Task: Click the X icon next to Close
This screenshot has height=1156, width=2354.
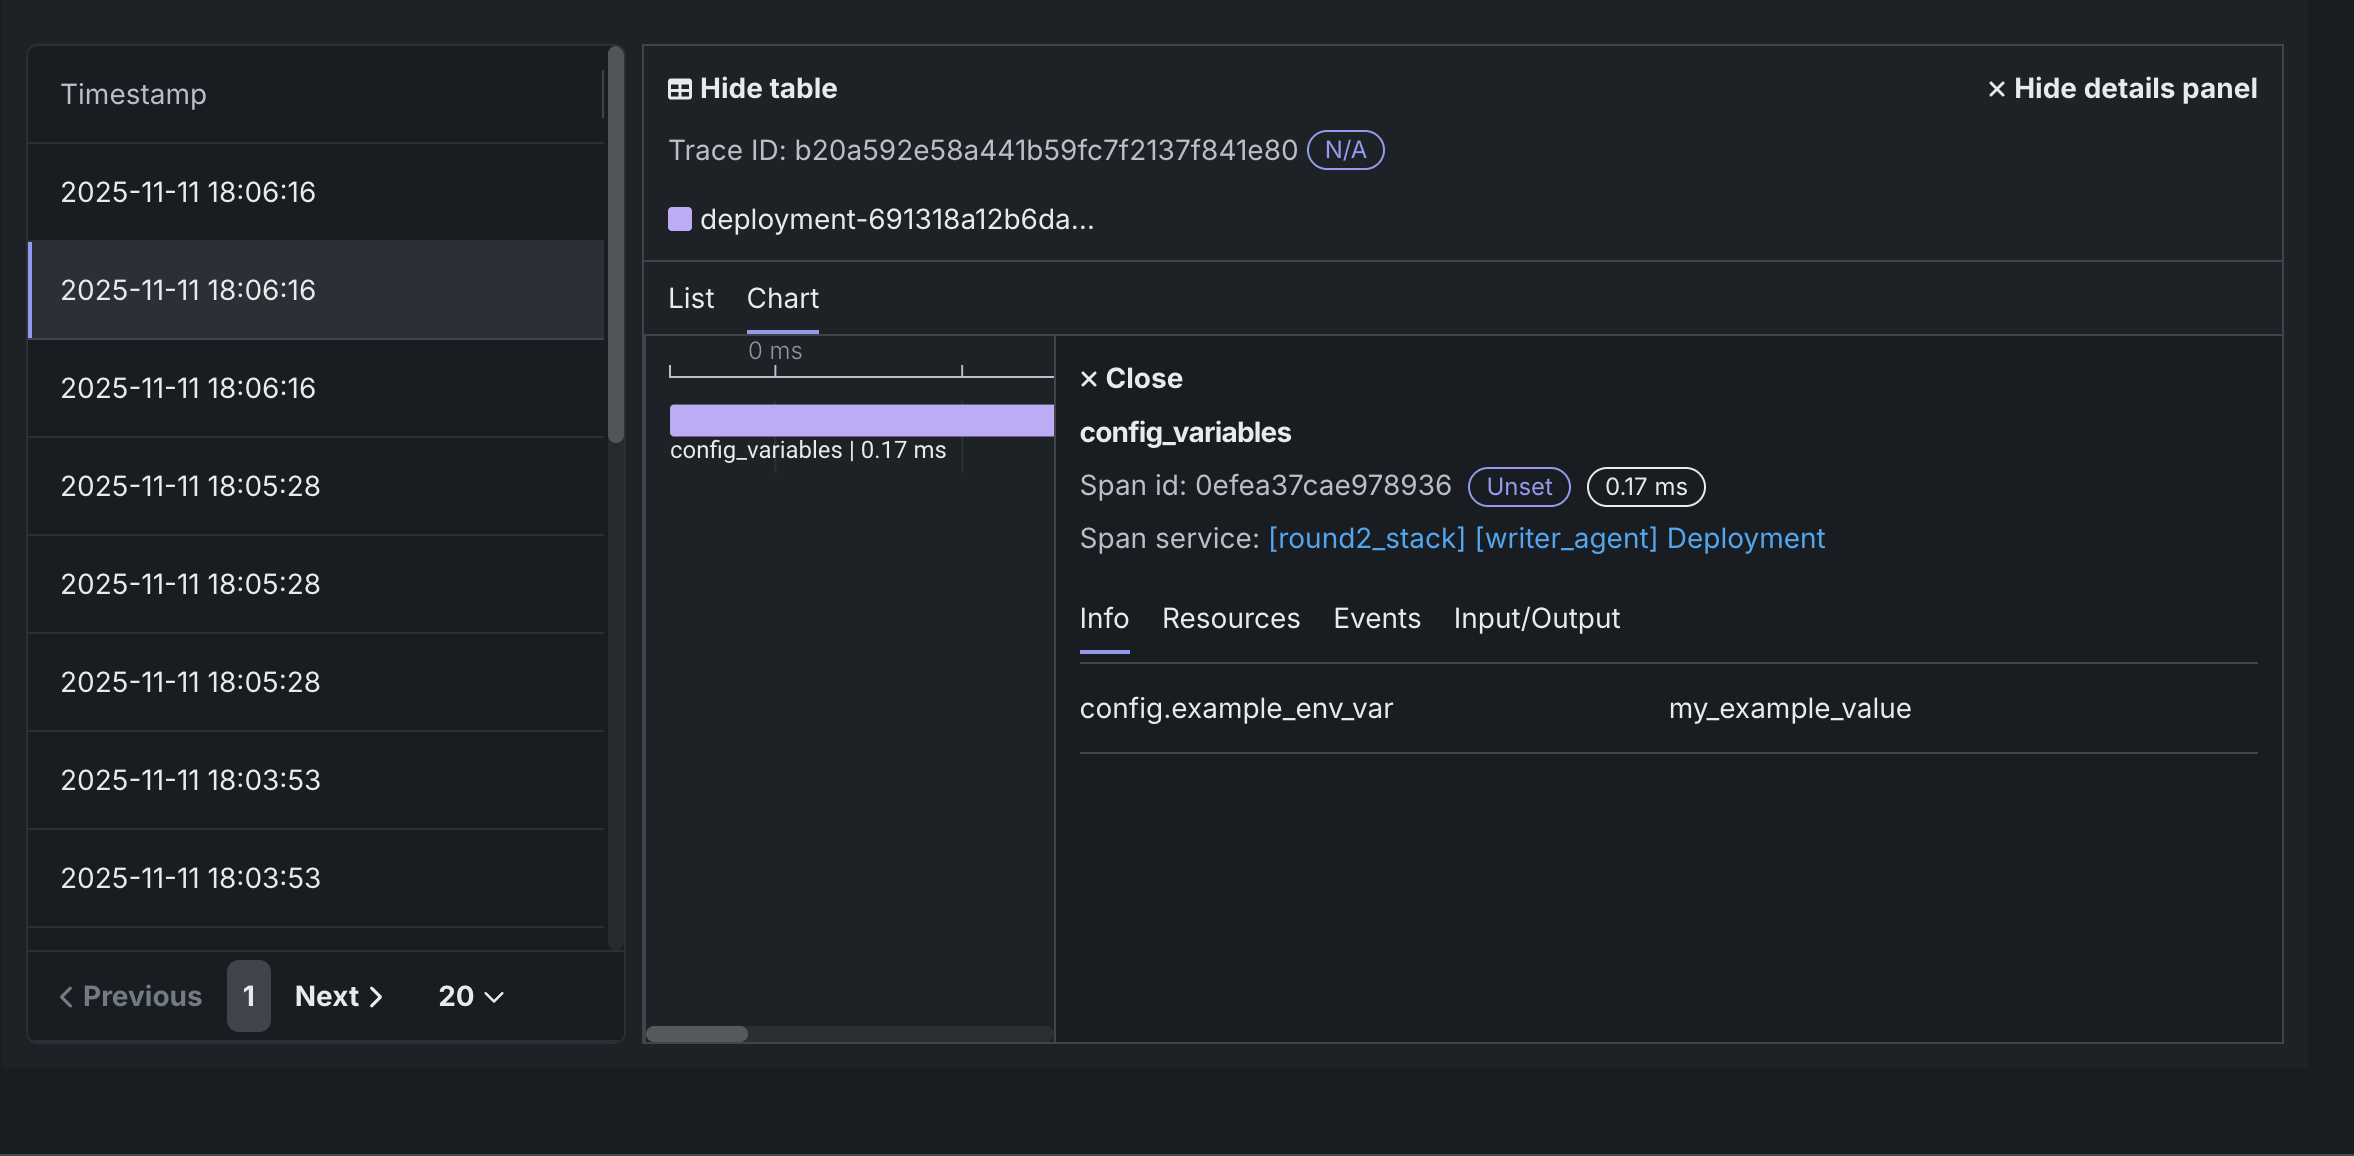Action: pos(1089,379)
